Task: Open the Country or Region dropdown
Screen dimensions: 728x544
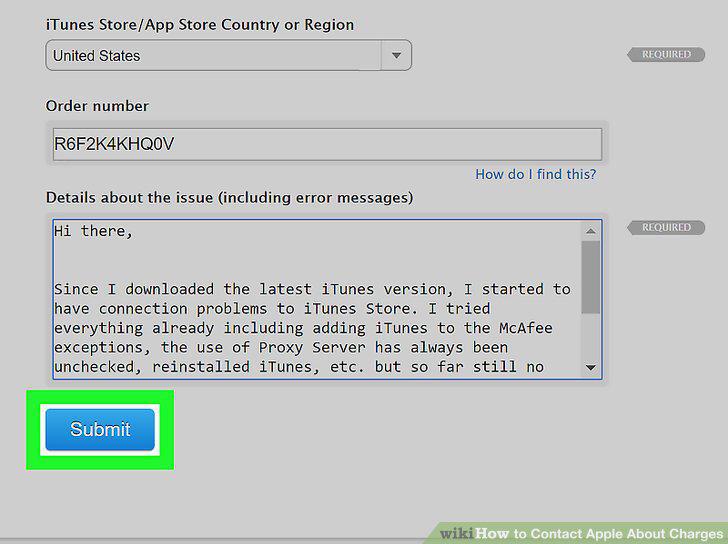Action: (x=228, y=55)
